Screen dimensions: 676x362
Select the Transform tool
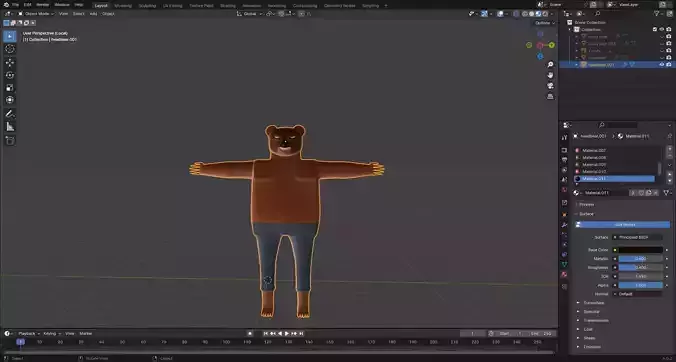[9, 100]
